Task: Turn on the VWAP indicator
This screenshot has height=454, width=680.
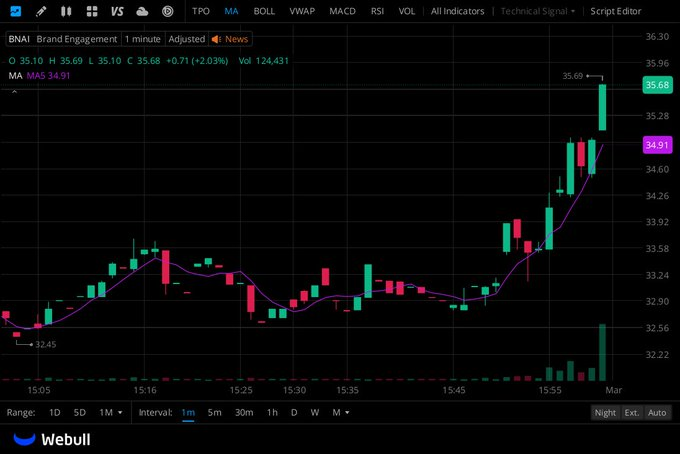Action: [x=302, y=11]
